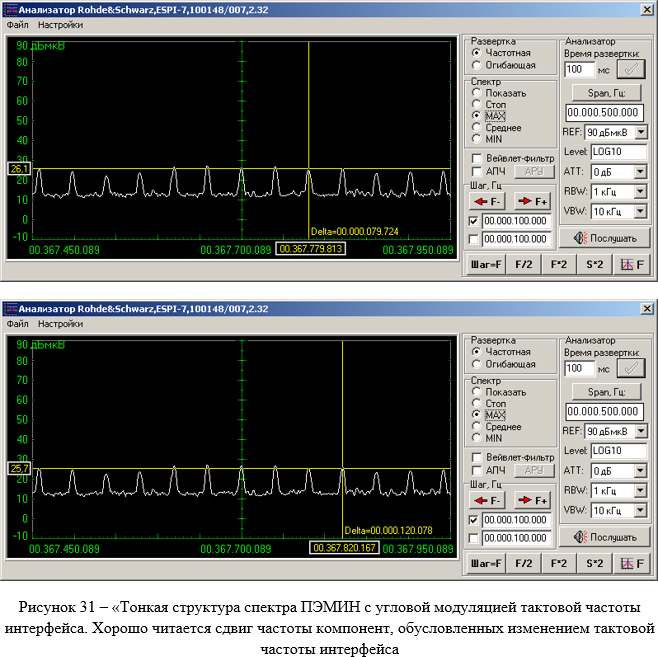The image size is (658, 657).
Task: Select Частотная sweep radio in top window
Action: click(476, 53)
